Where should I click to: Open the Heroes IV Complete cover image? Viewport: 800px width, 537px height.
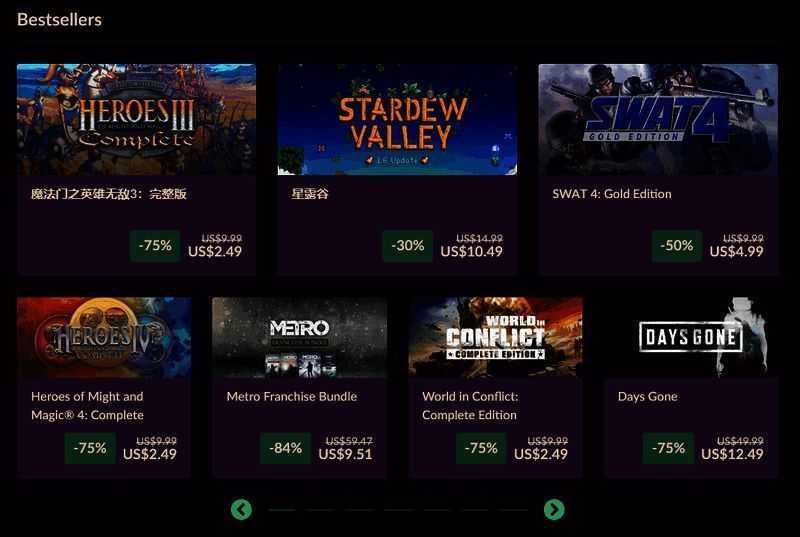tap(104, 337)
